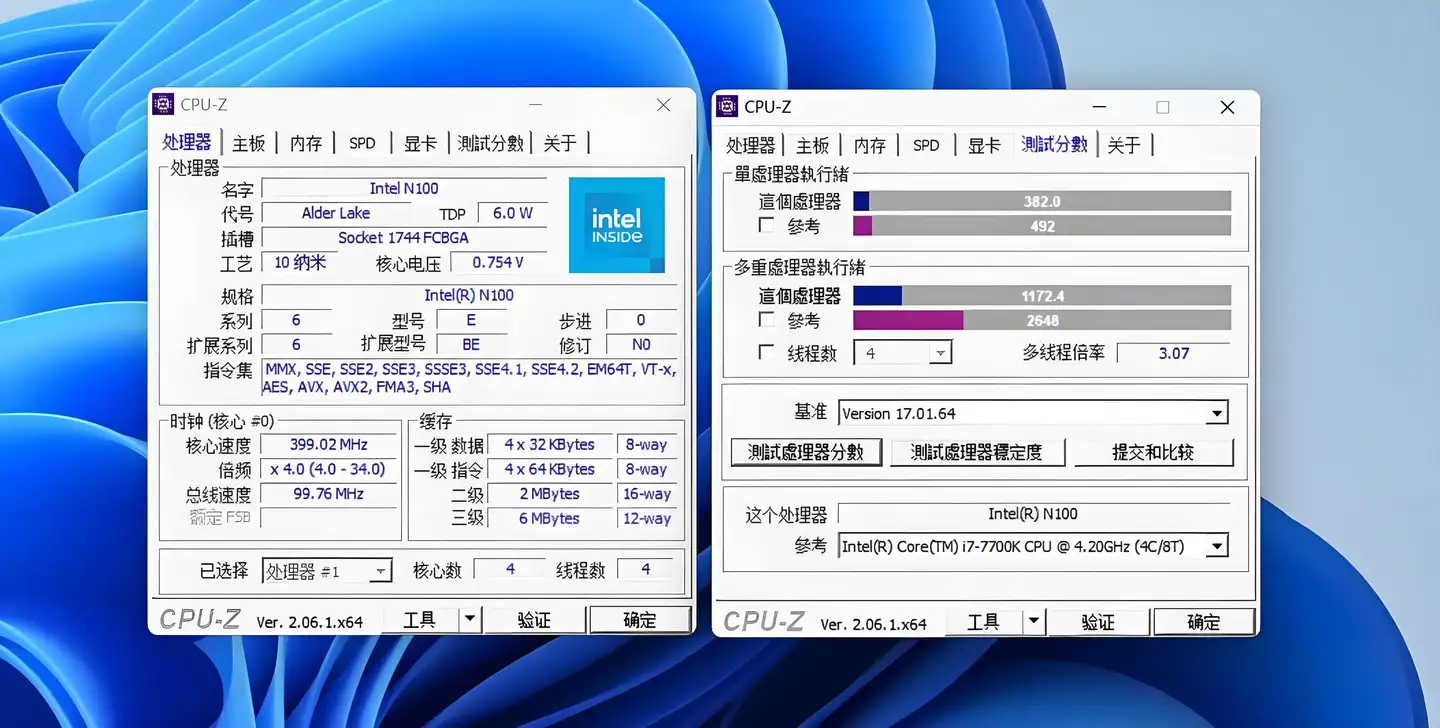Open 关于 tab in right window
Image resolution: width=1440 pixels, height=728 pixels.
1124,145
